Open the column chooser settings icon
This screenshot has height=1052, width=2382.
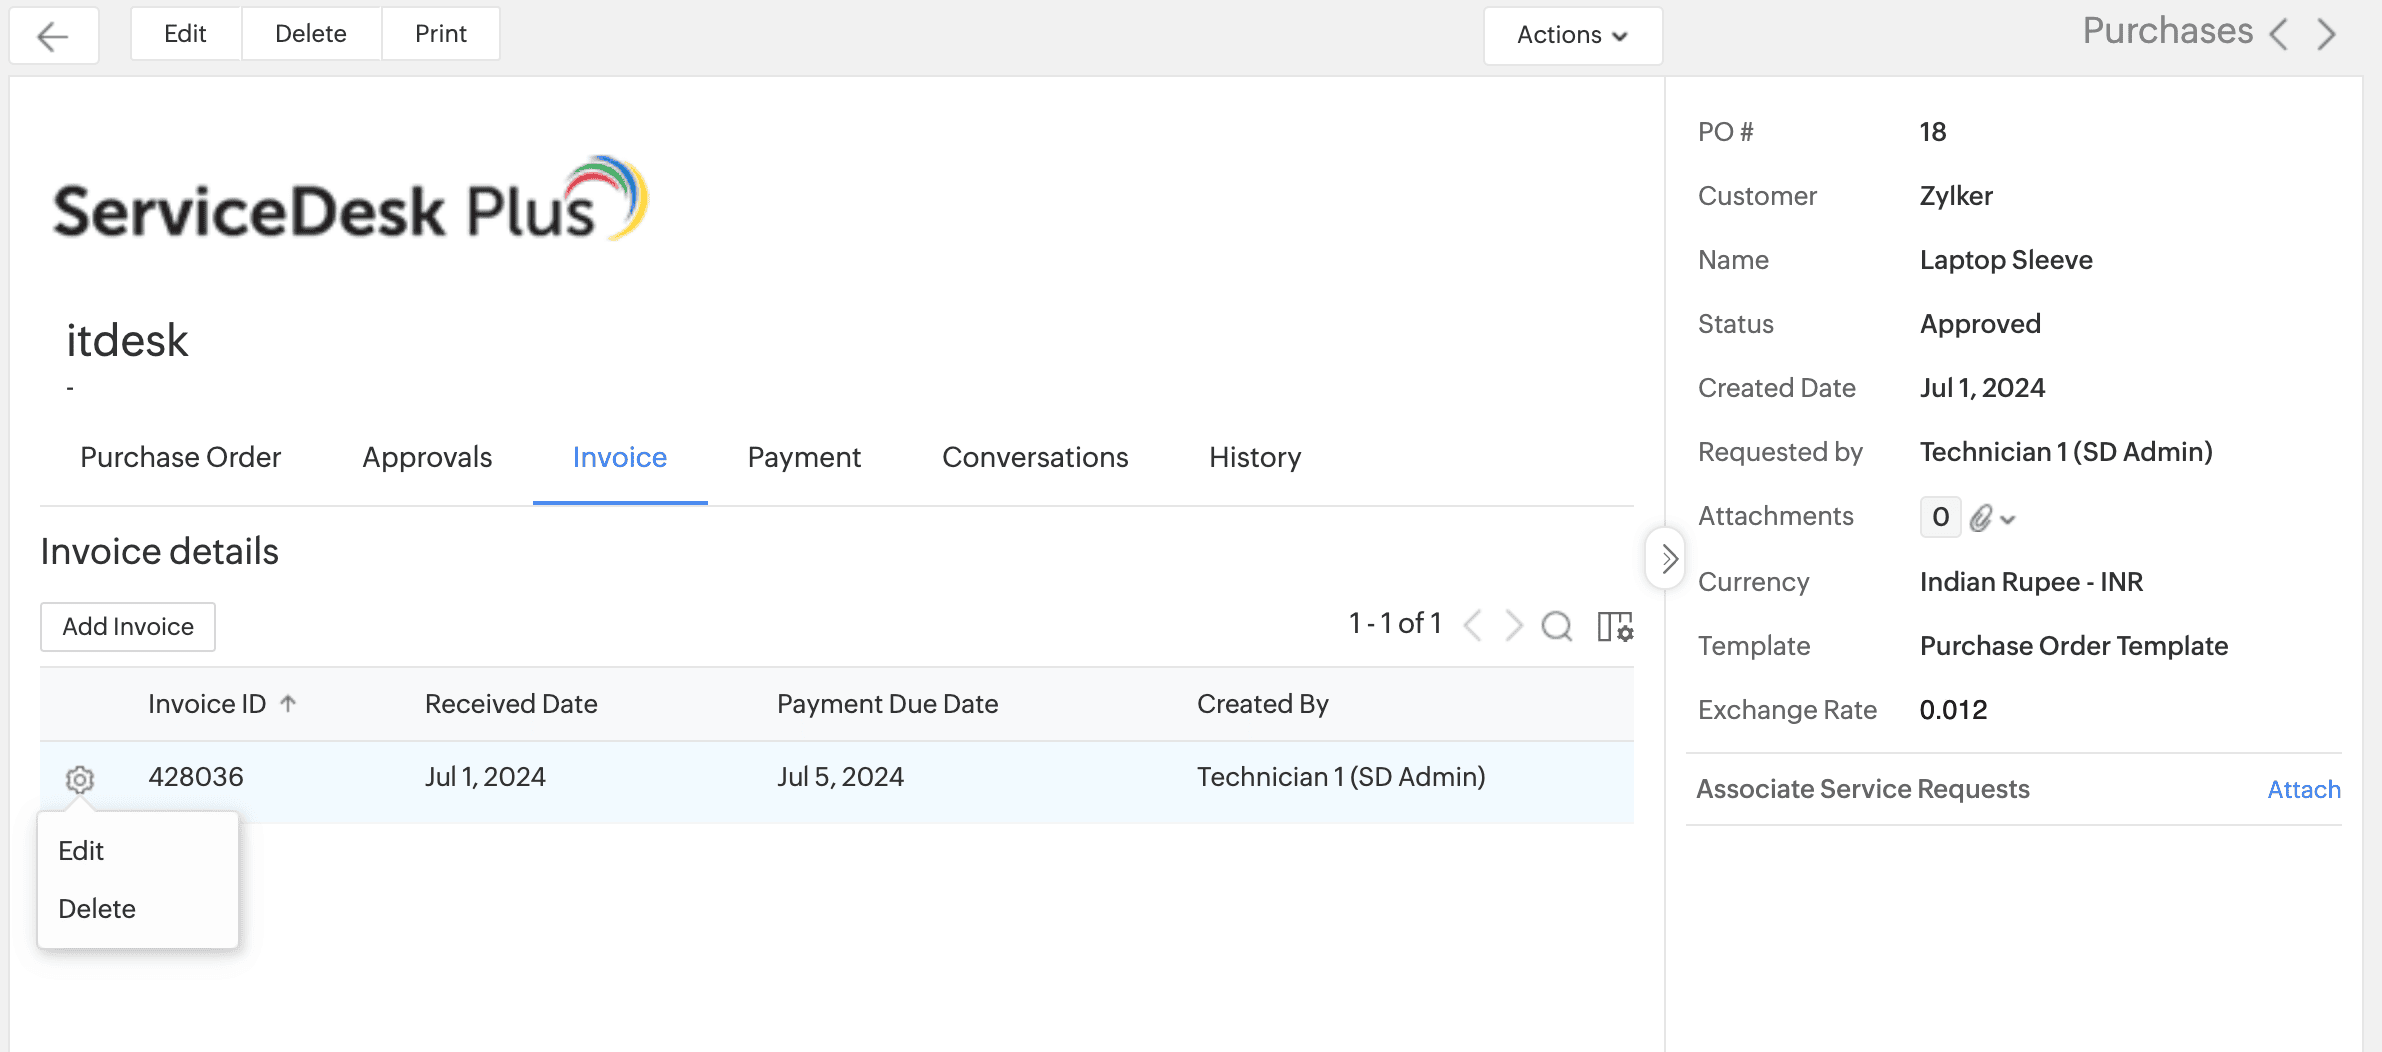coord(1614,627)
